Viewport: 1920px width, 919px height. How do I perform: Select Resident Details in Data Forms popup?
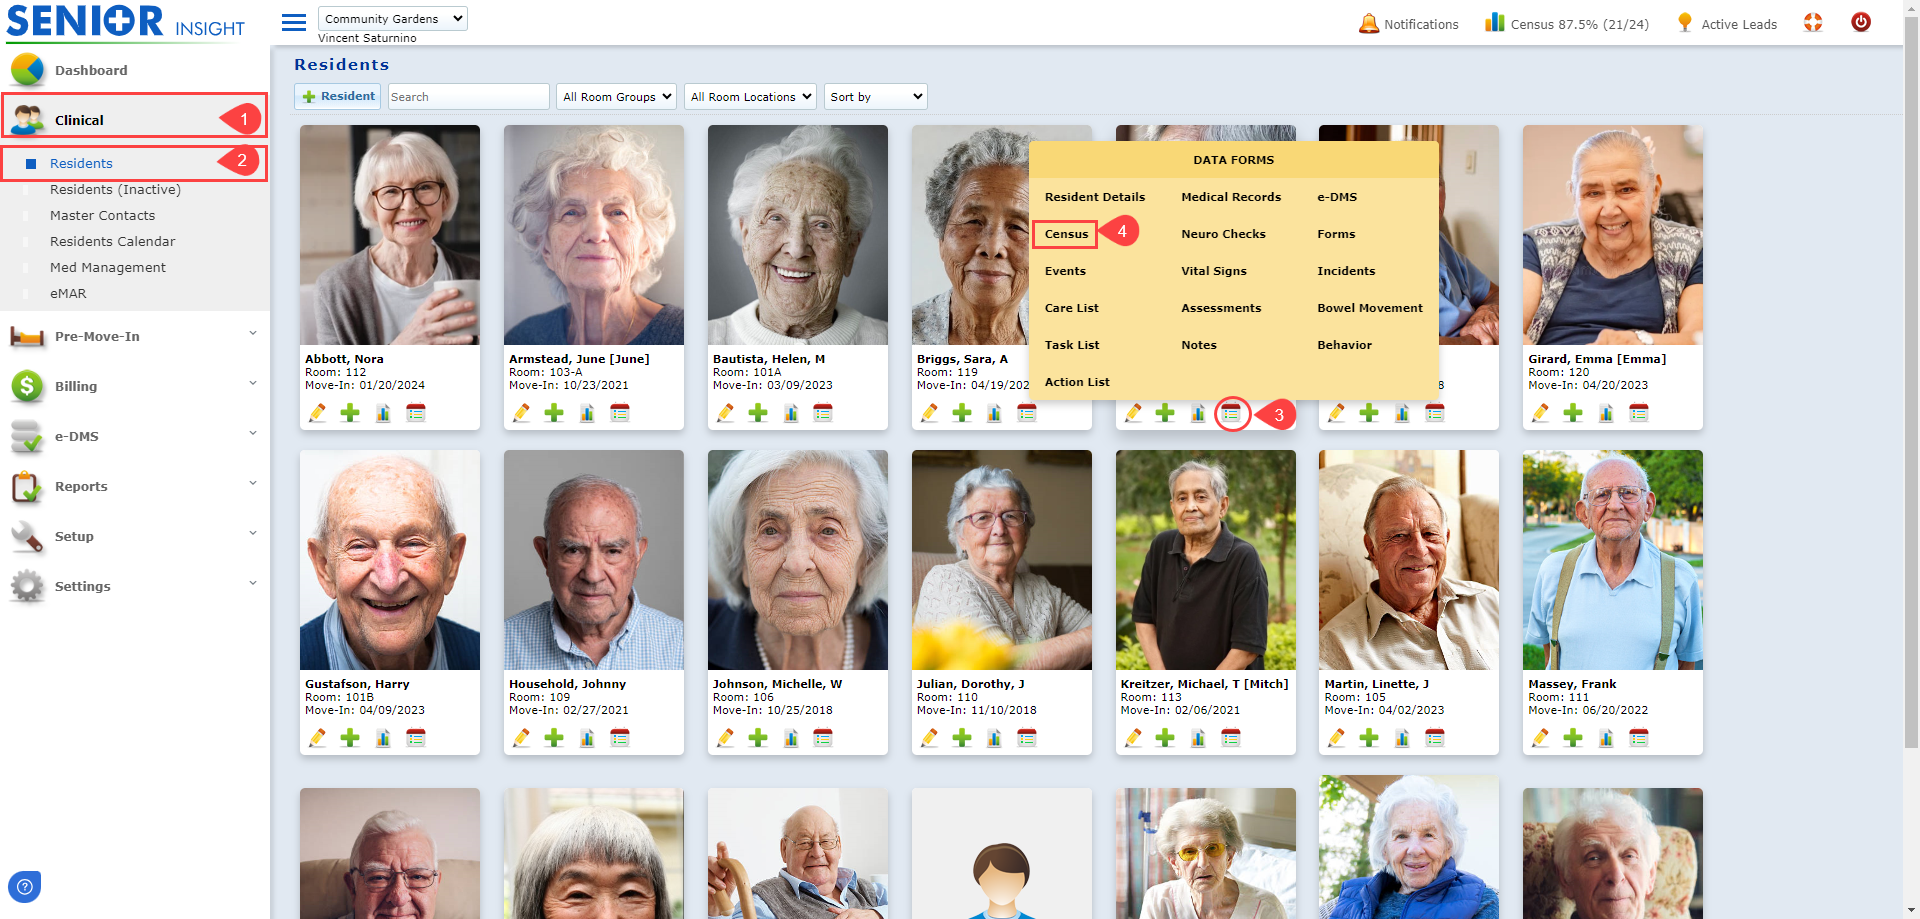[x=1095, y=197]
